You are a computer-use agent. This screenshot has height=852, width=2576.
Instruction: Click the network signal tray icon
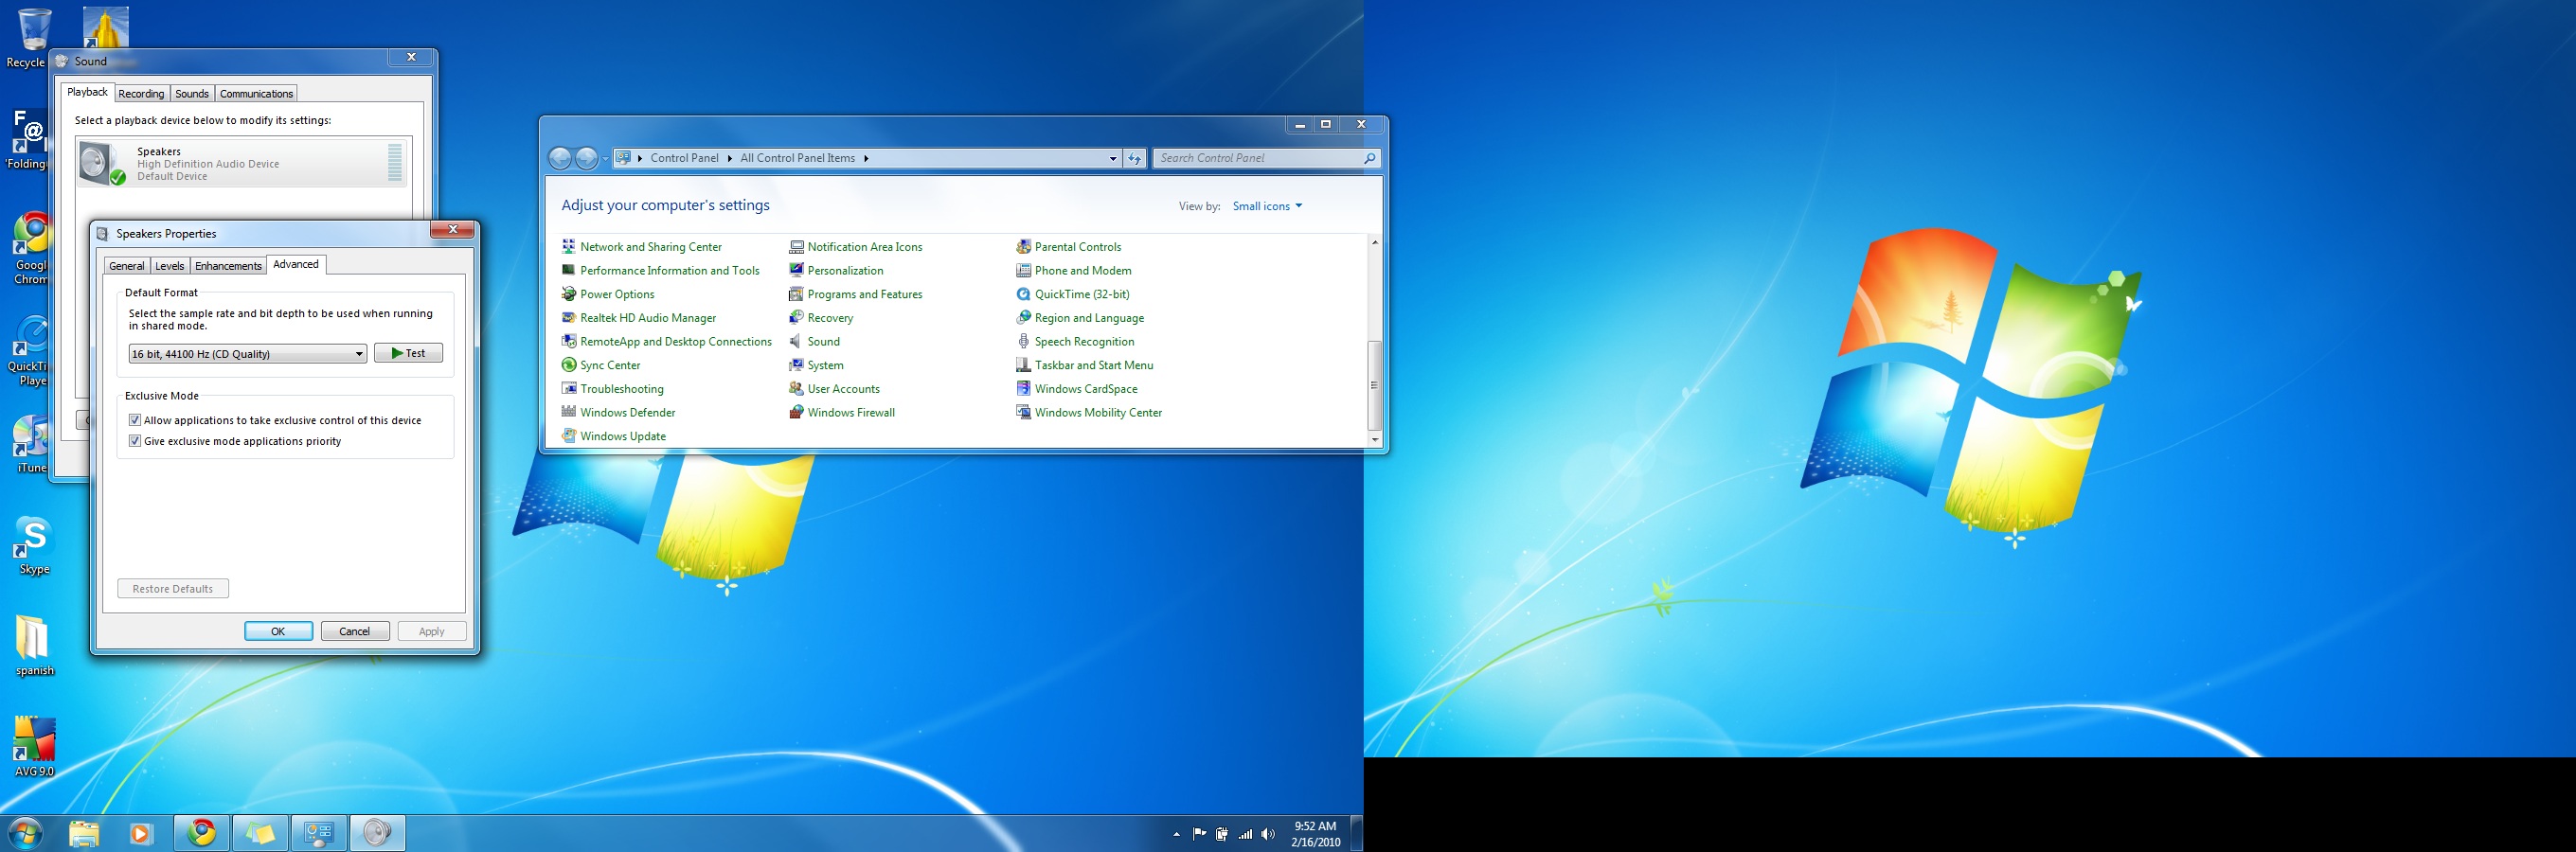coord(1245,834)
